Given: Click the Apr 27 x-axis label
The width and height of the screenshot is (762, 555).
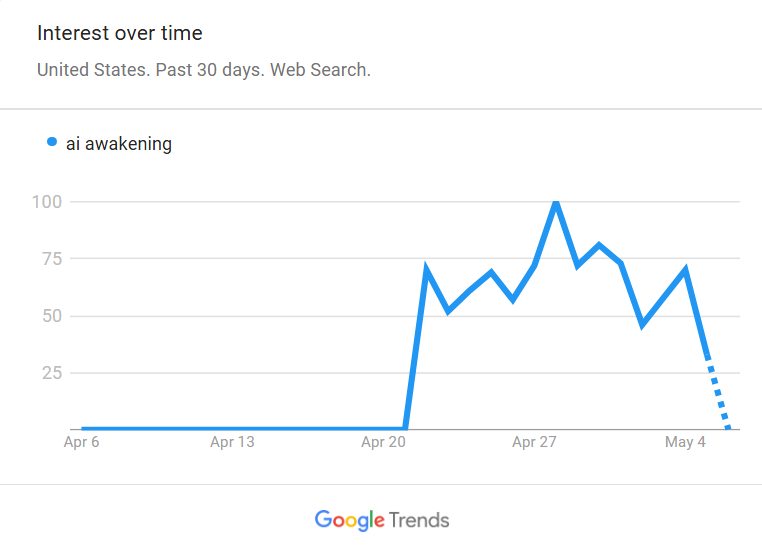Looking at the screenshot, I should tap(534, 442).
